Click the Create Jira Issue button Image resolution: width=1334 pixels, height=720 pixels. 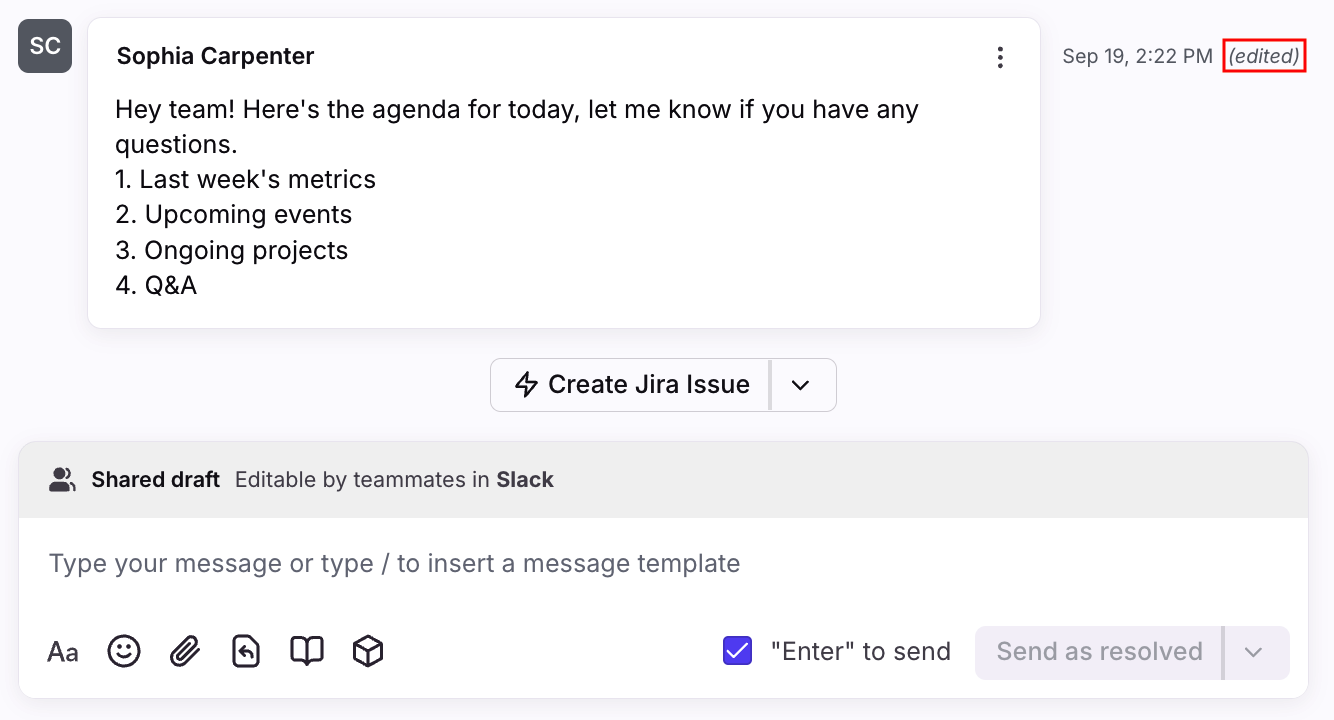coord(631,386)
